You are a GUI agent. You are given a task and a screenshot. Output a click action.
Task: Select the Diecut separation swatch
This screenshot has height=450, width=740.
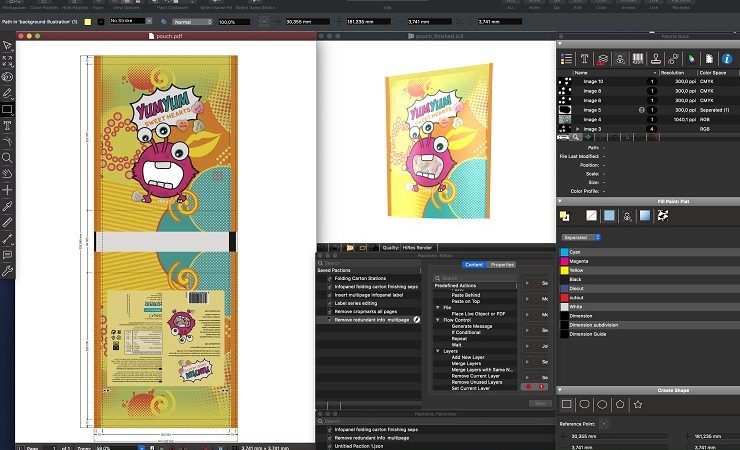(x=564, y=288)
